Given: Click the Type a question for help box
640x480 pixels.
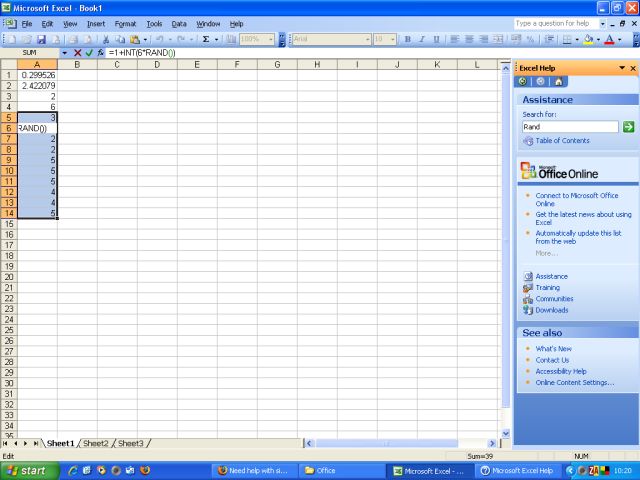Looking at the screenshot, I should pyautogui.click(x=556, y=24).
